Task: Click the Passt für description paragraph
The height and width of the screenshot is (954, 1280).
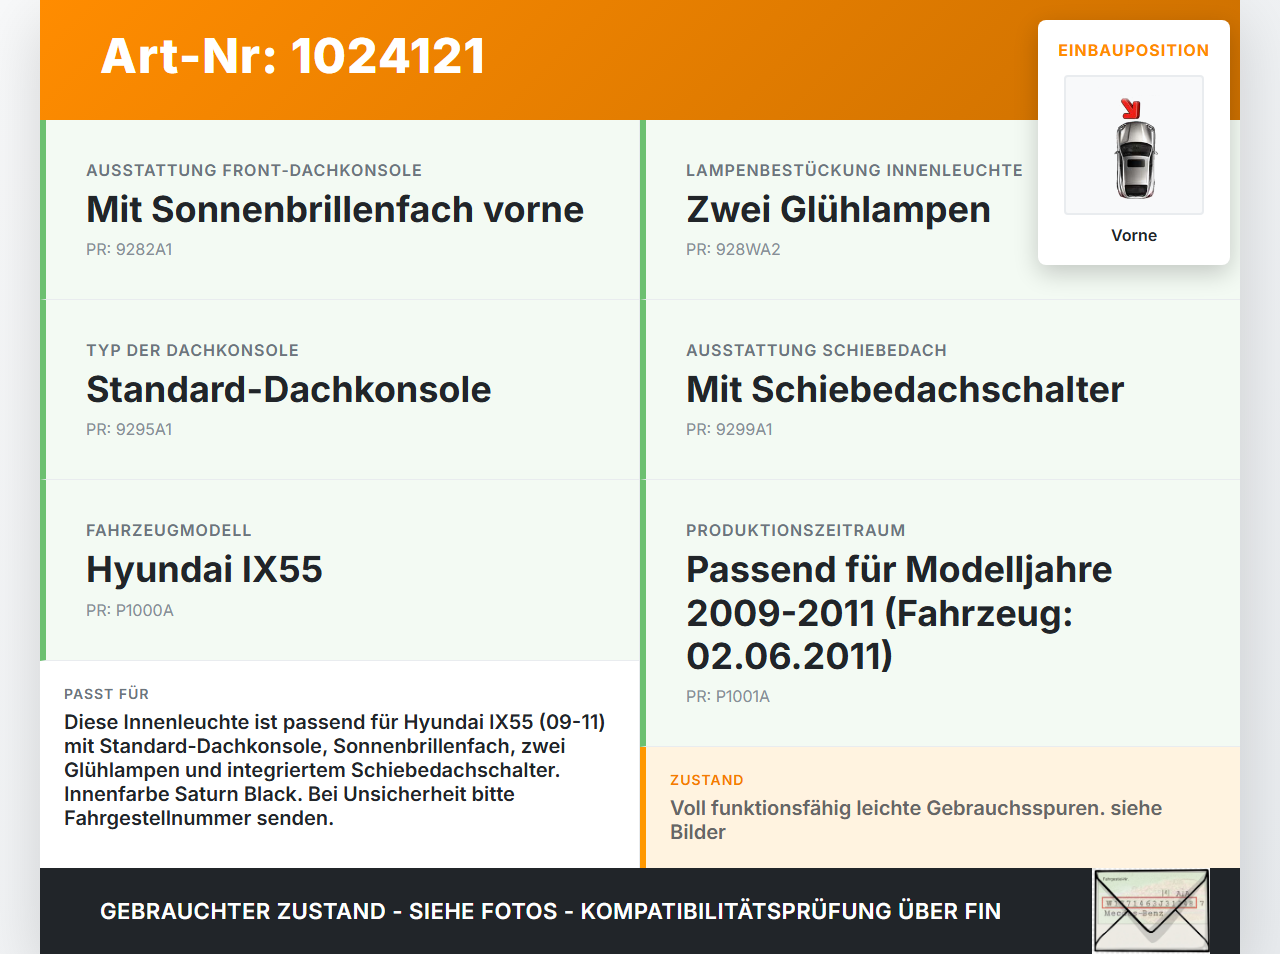Action: (335, 770)
